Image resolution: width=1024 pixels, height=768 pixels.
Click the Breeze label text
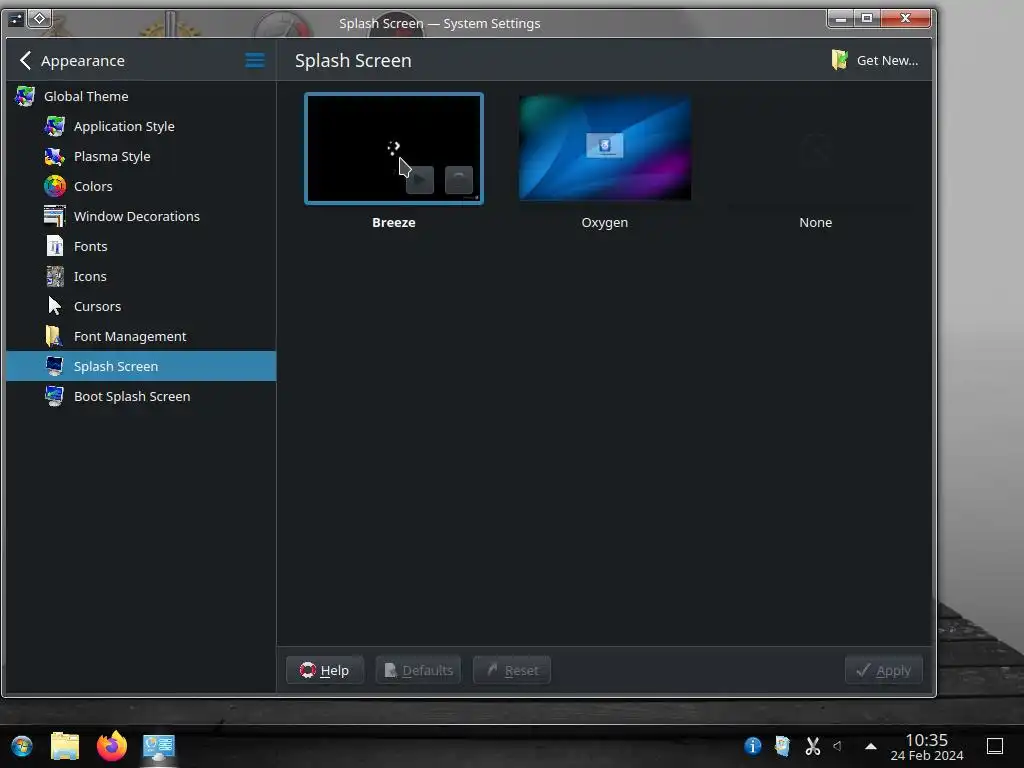click(394, 222)
